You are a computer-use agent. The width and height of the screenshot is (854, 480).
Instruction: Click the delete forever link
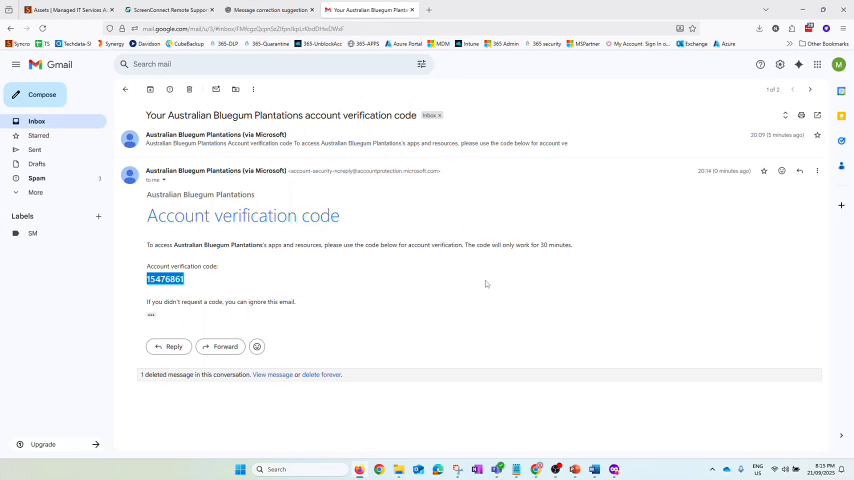(322, 375)
